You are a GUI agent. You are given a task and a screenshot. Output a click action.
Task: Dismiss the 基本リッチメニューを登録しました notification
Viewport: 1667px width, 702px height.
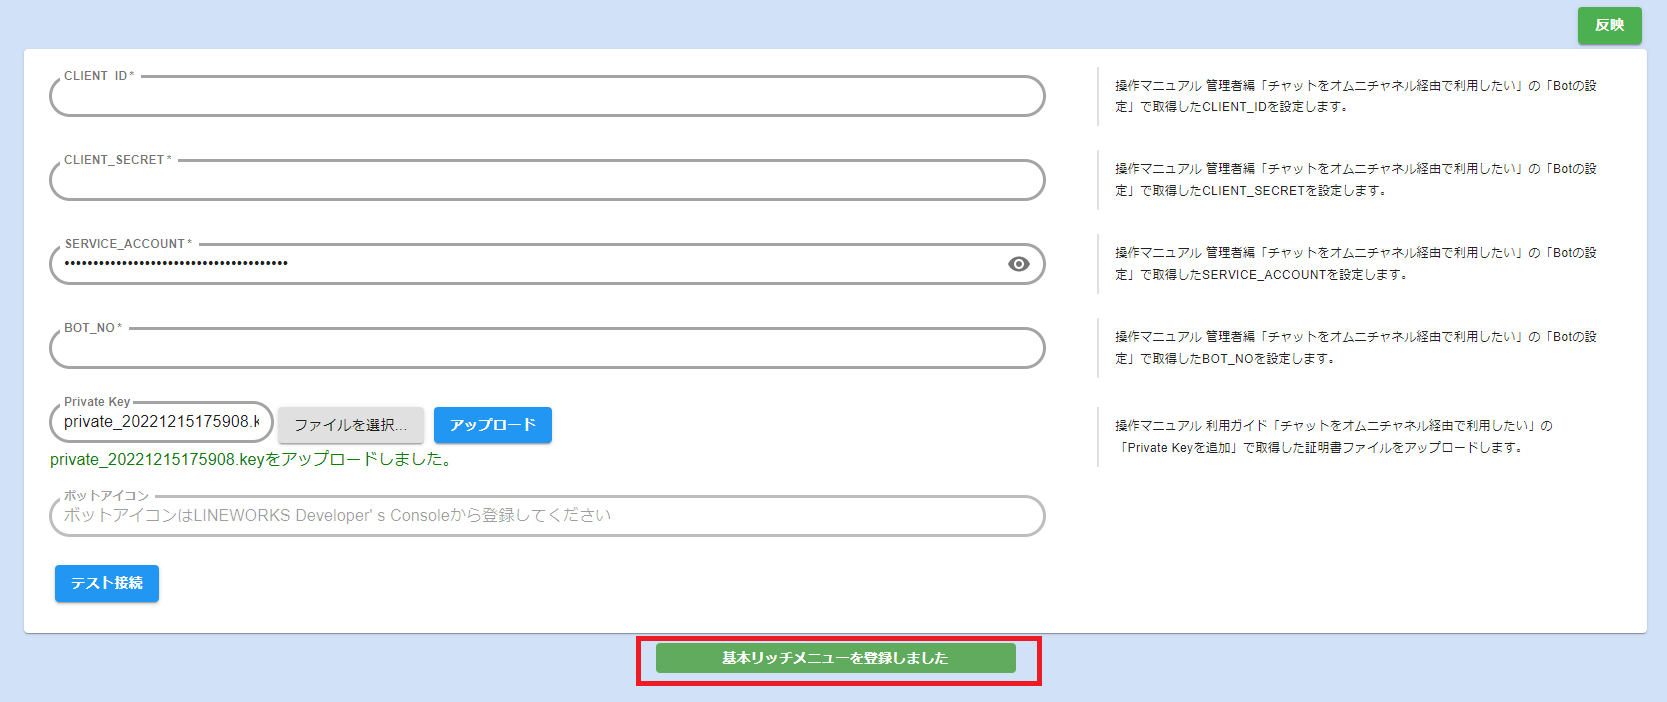[x=835, y=658]
